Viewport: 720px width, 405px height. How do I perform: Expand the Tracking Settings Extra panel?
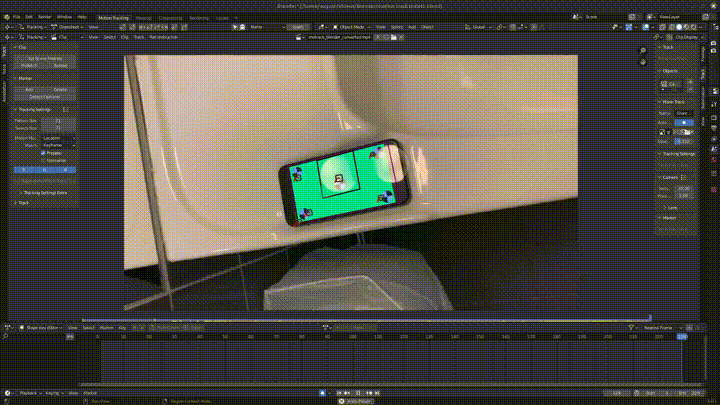44,192
